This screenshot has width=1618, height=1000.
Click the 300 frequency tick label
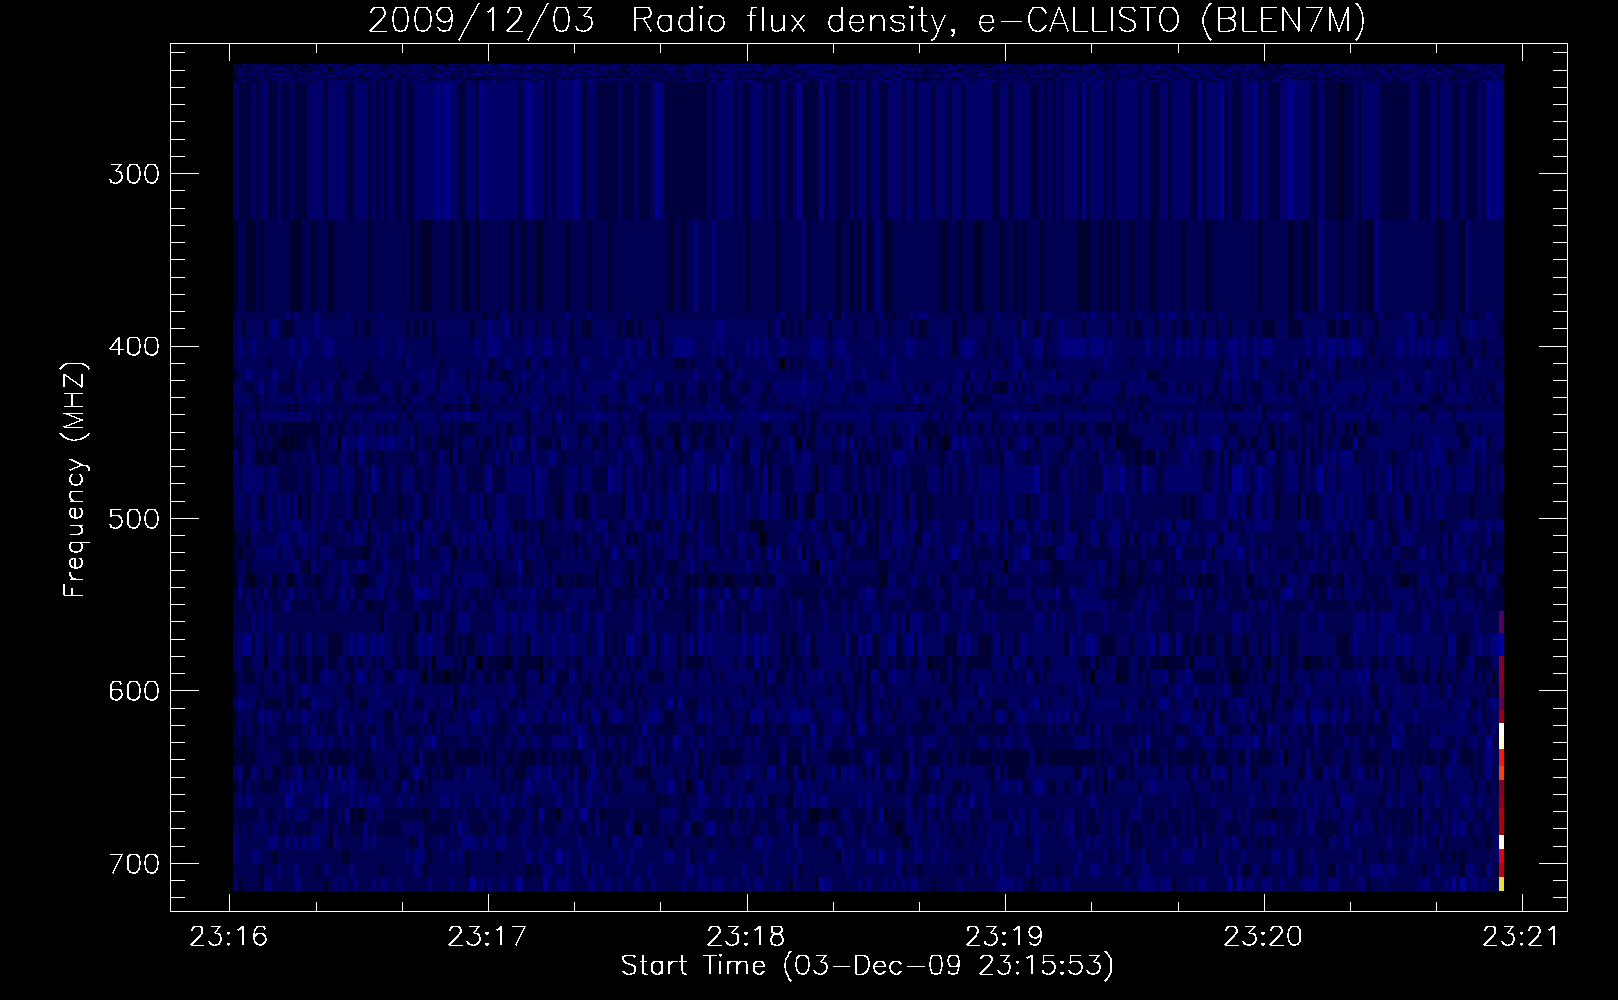[x=135, y=174]
